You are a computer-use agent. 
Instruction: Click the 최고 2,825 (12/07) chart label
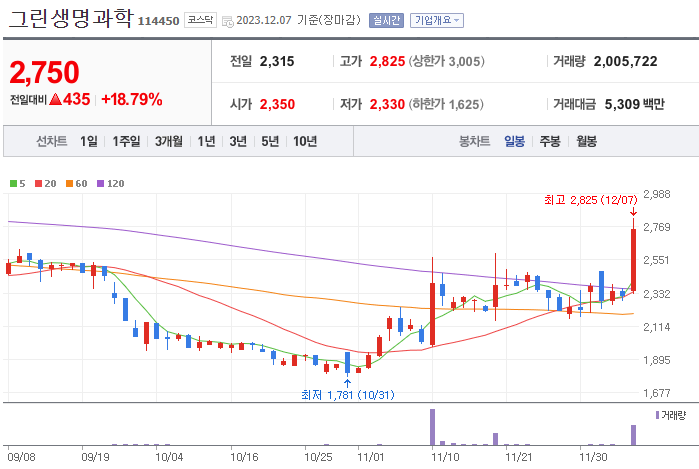[x=591, y=200]
